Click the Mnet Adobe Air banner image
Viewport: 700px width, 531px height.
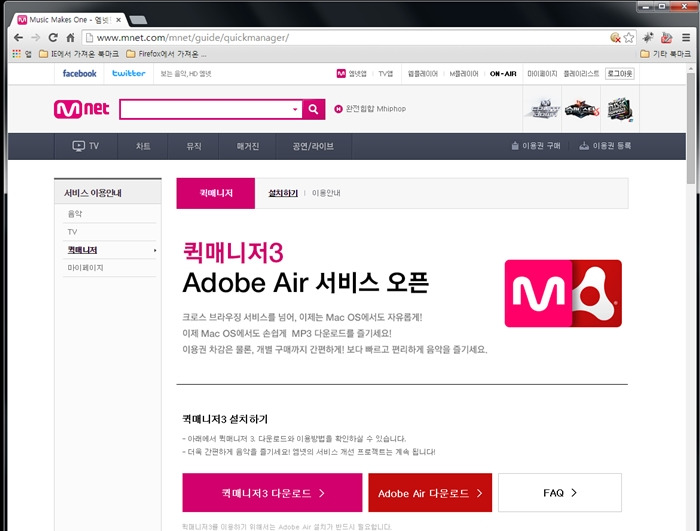click(x=563, y=293)
